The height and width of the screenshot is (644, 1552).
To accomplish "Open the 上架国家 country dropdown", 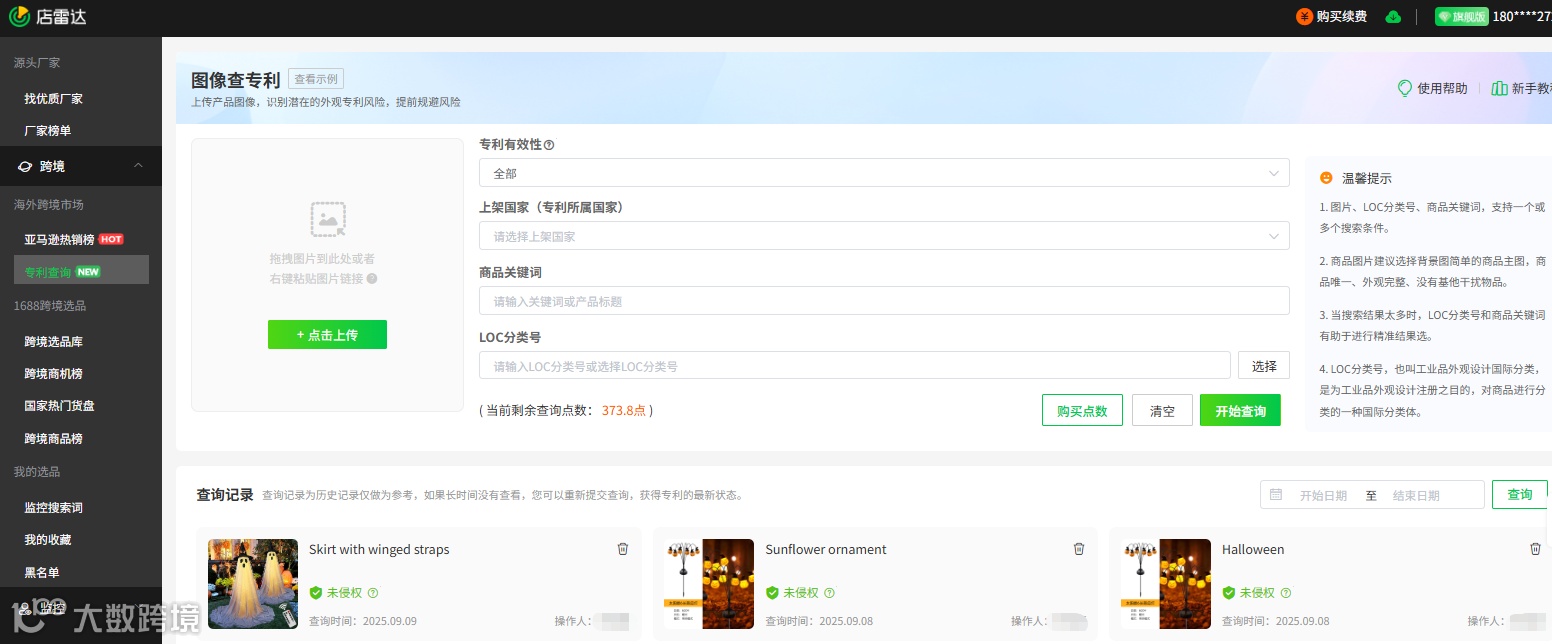I will [x=884, y=236].
